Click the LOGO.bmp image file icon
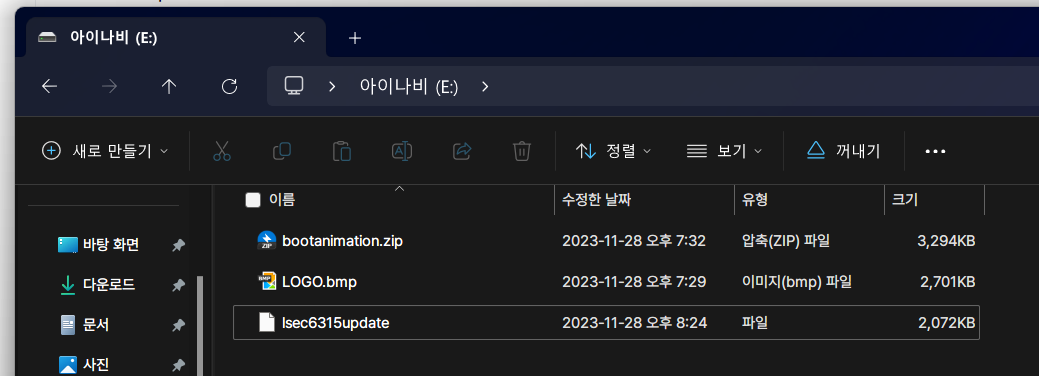 [266, 282]
